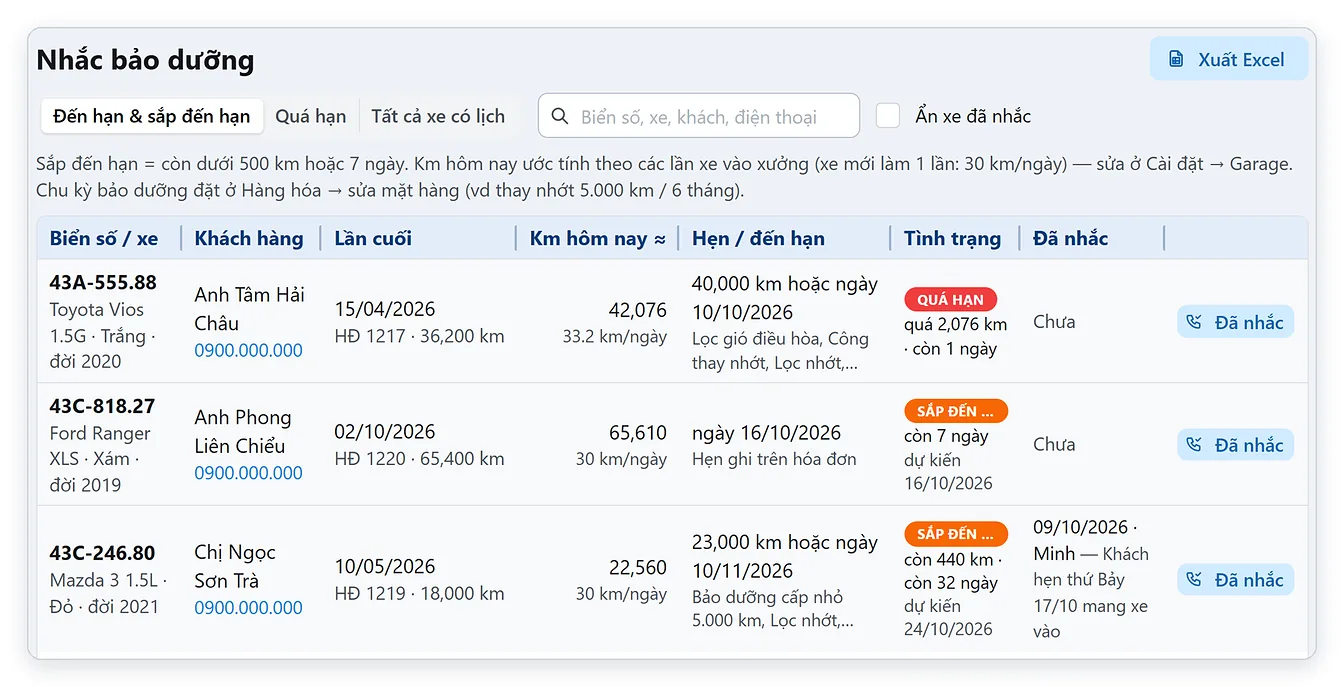The height and width of the screenshot is (687, 1344).
Task: Click the còn 440 km status detail
Action: tap(953, 559)
